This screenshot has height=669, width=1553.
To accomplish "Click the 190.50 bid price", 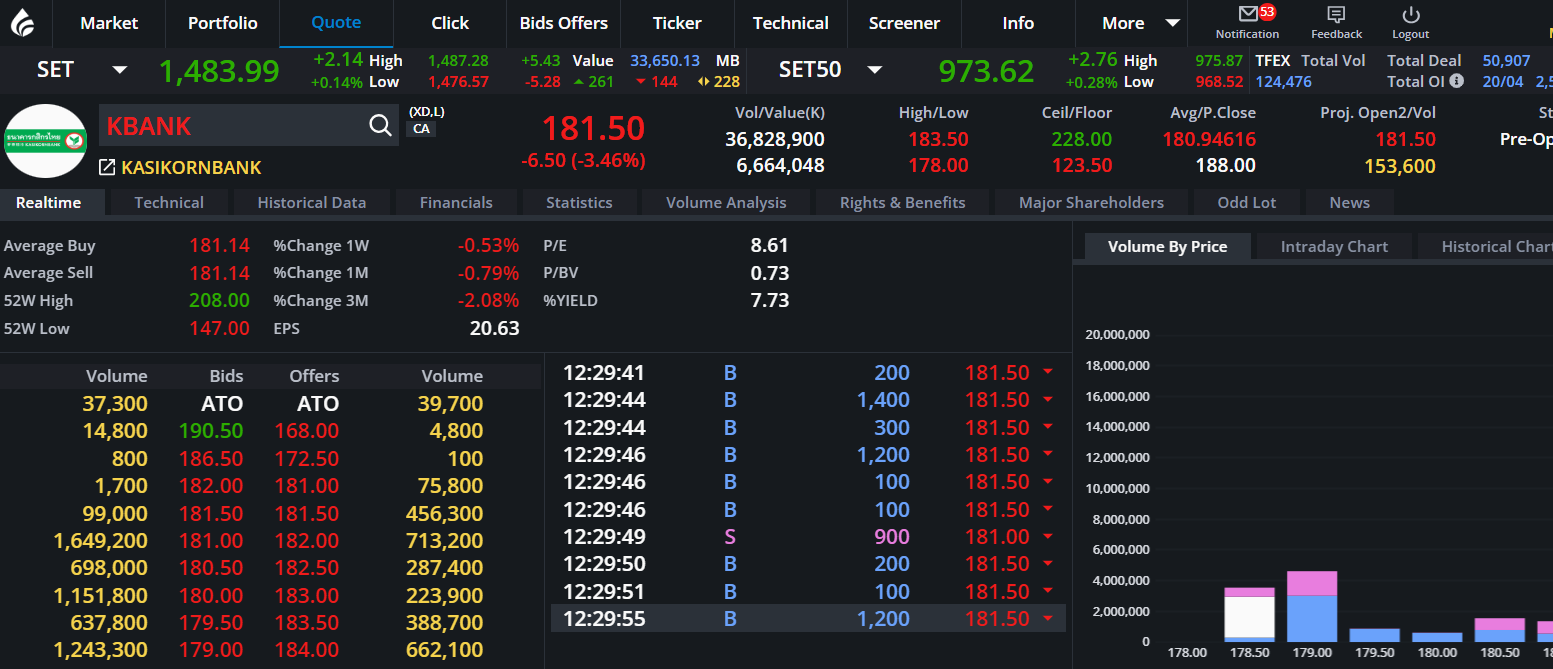I will [x=210, y=431].
